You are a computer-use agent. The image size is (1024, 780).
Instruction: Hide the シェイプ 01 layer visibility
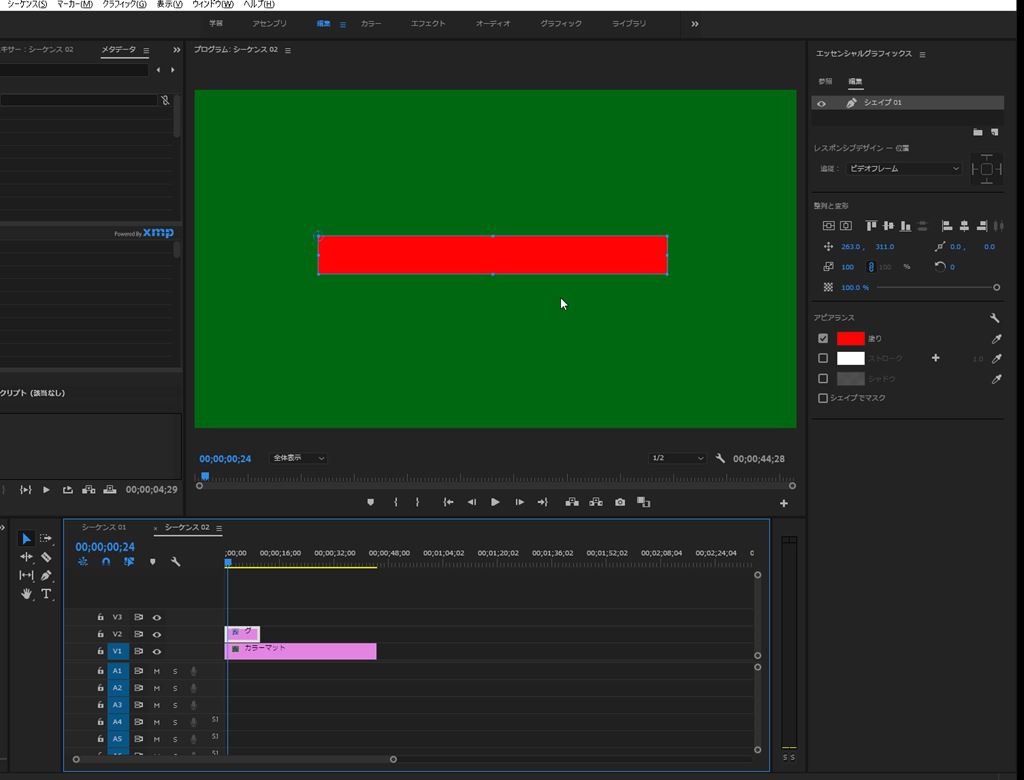pyautogui.click(x=822, y=103)
